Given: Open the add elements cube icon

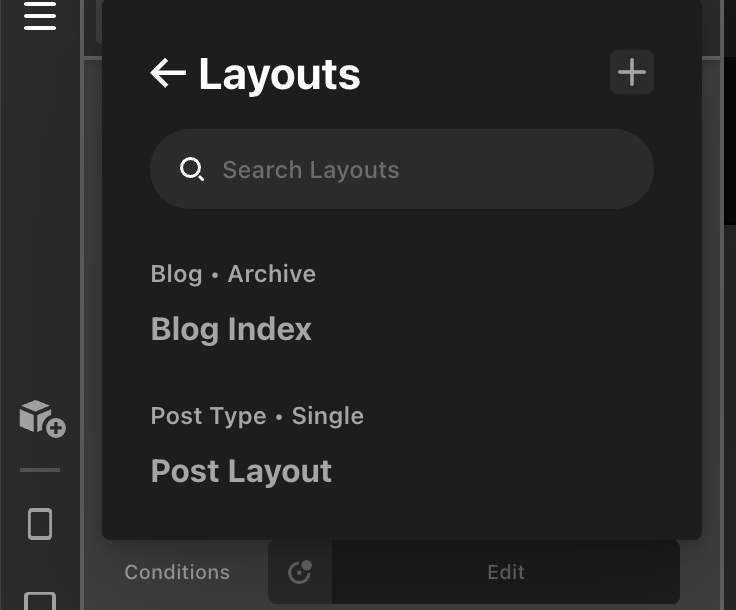Looking at the screenshot, I should 42,419.
